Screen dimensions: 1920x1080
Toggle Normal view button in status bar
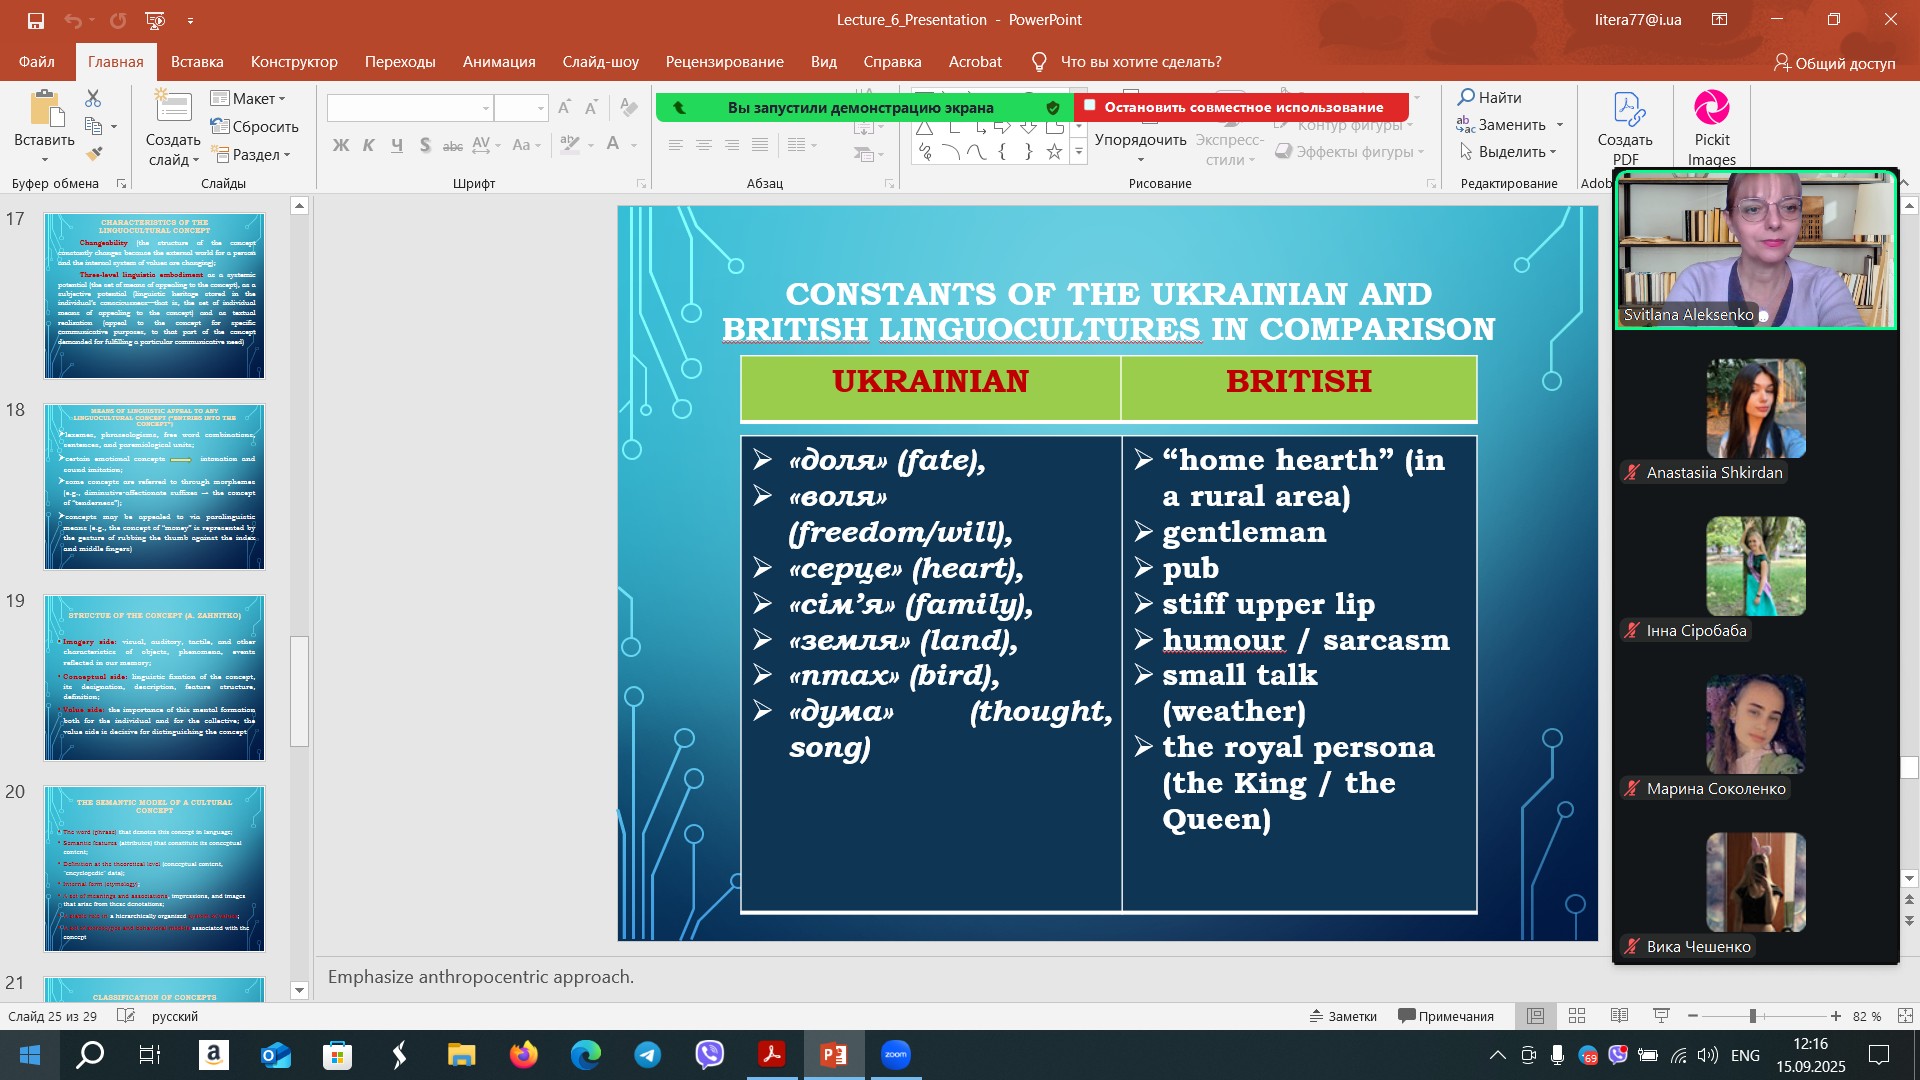[1535, 1016]
